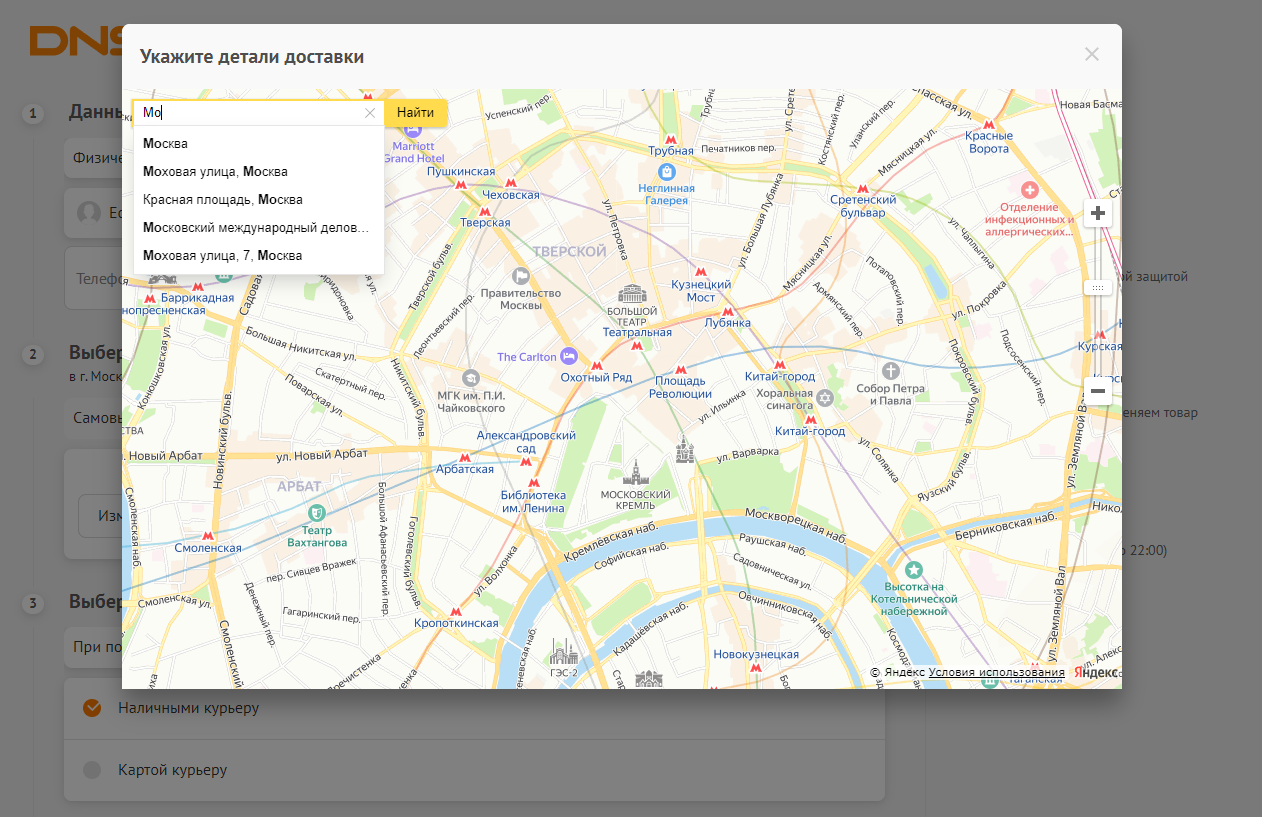1262x817 pixels.
Task: Click the Смоленская metro icon
Action: [208, 536]
